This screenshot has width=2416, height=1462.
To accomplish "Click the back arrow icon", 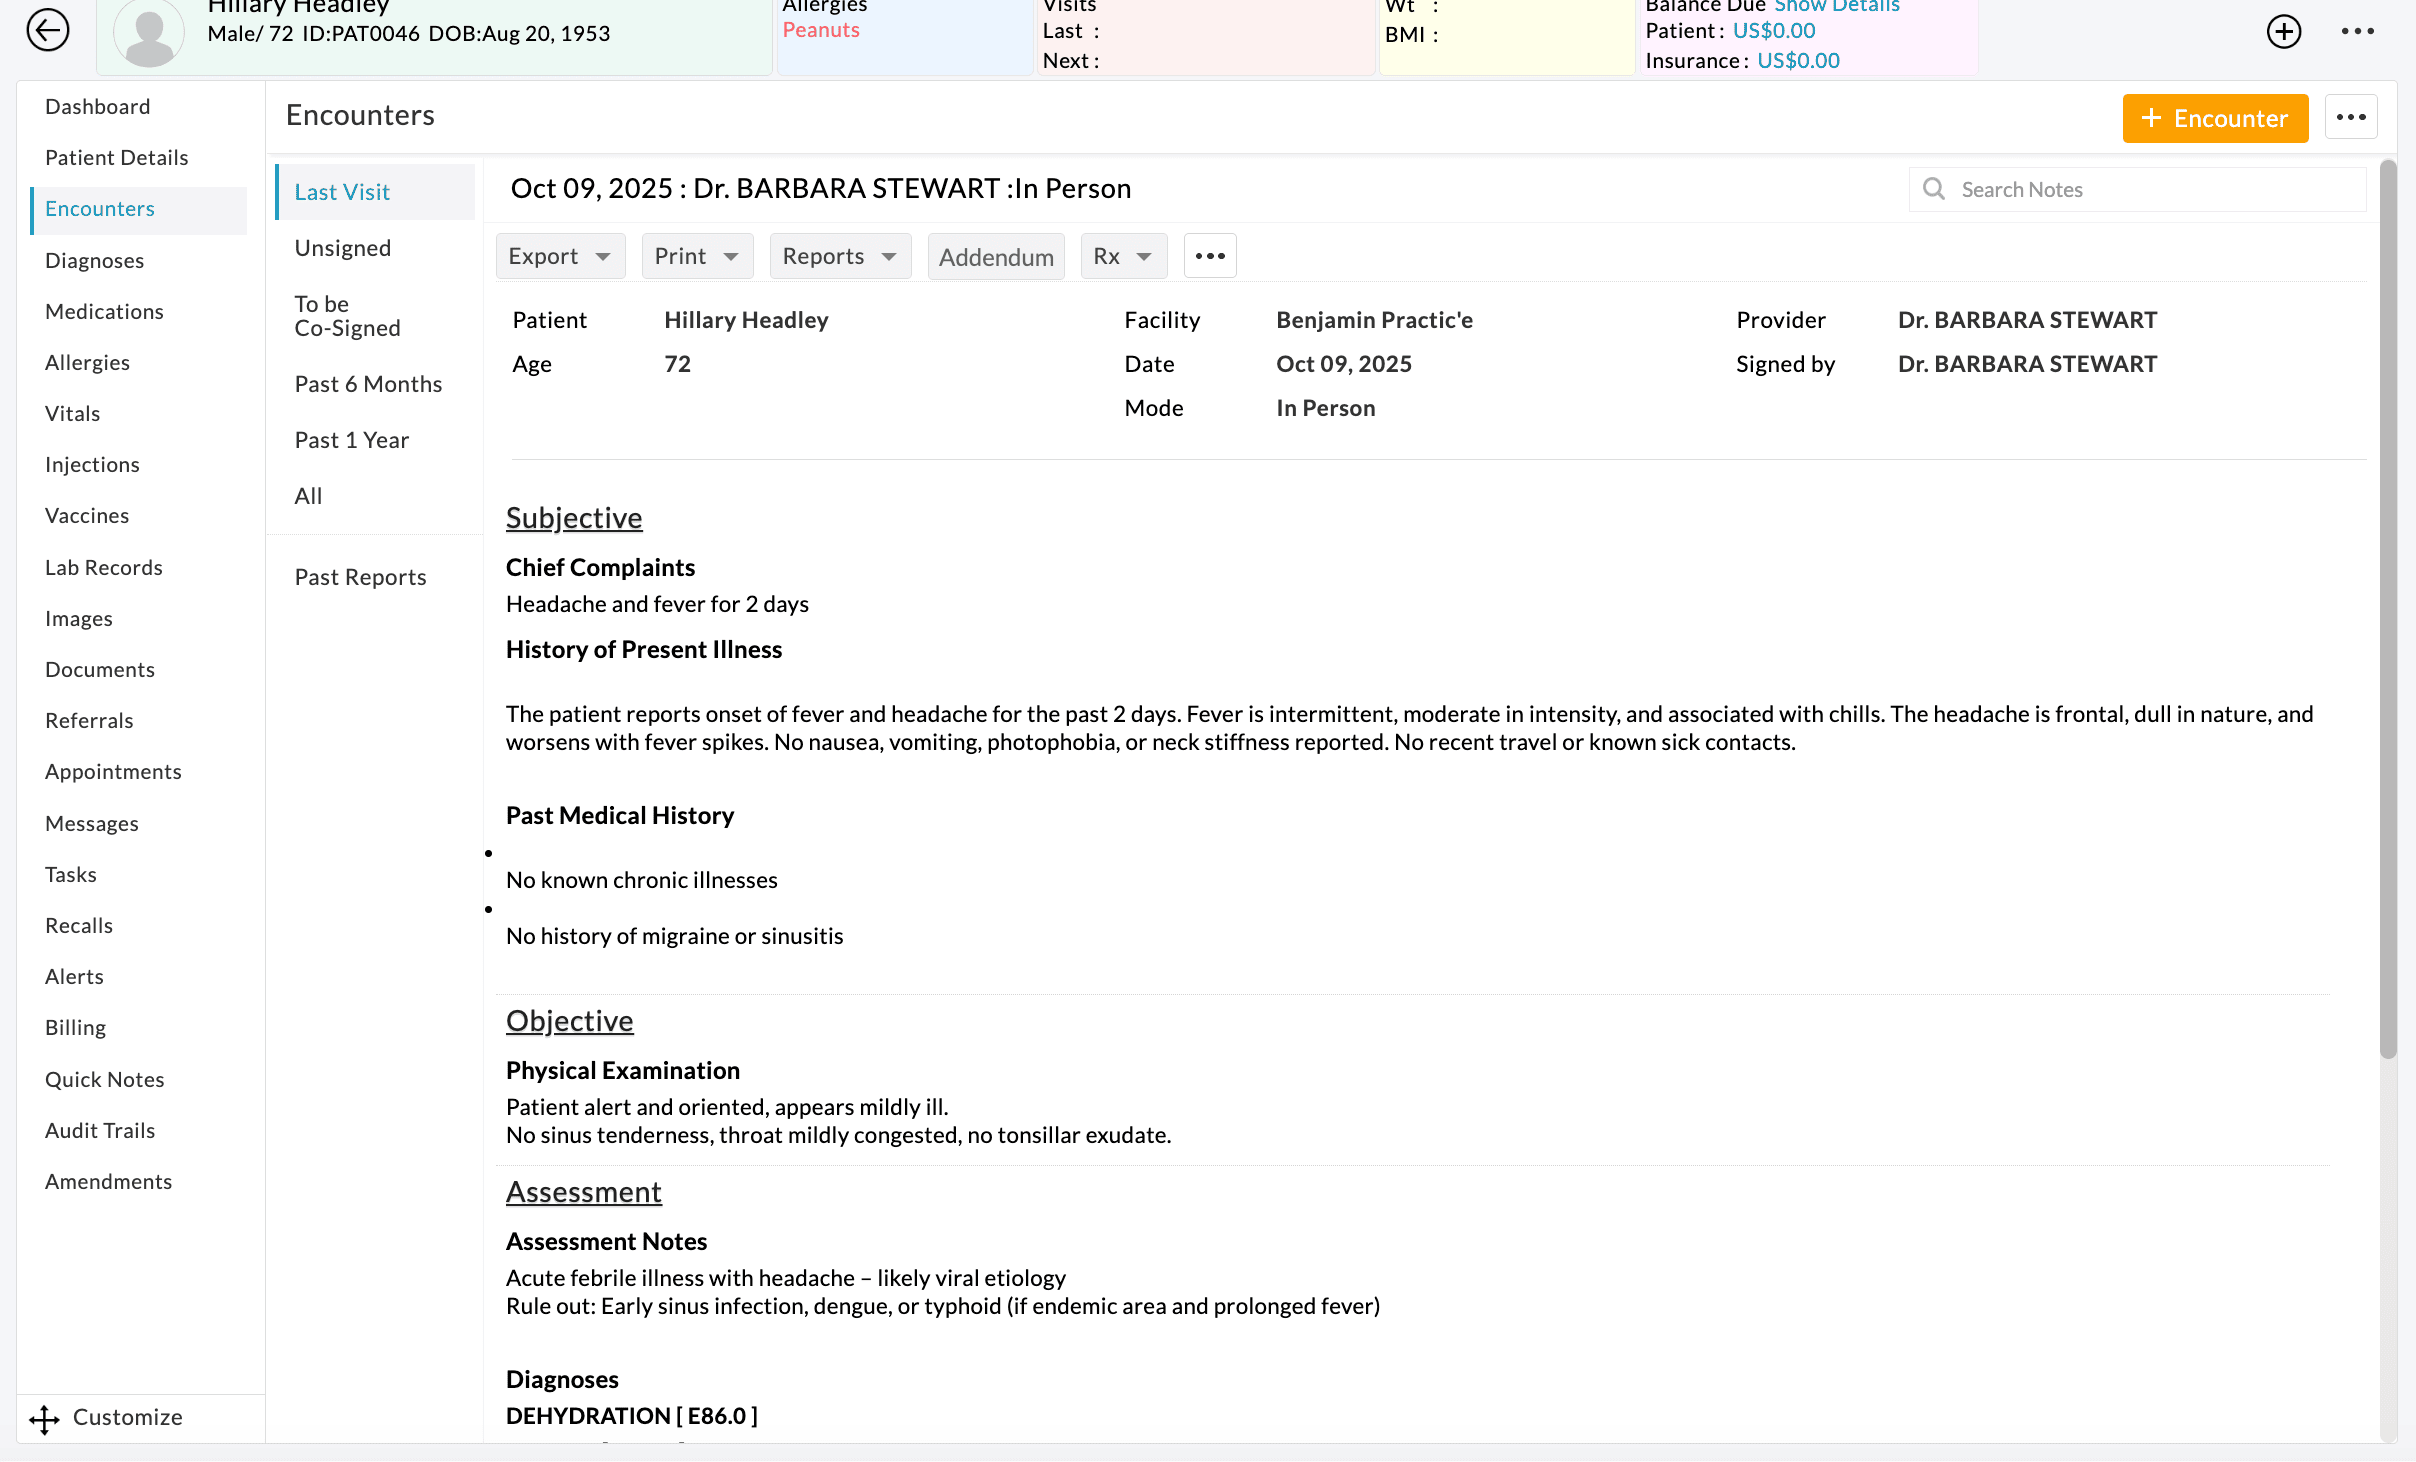I will (48, 30).
